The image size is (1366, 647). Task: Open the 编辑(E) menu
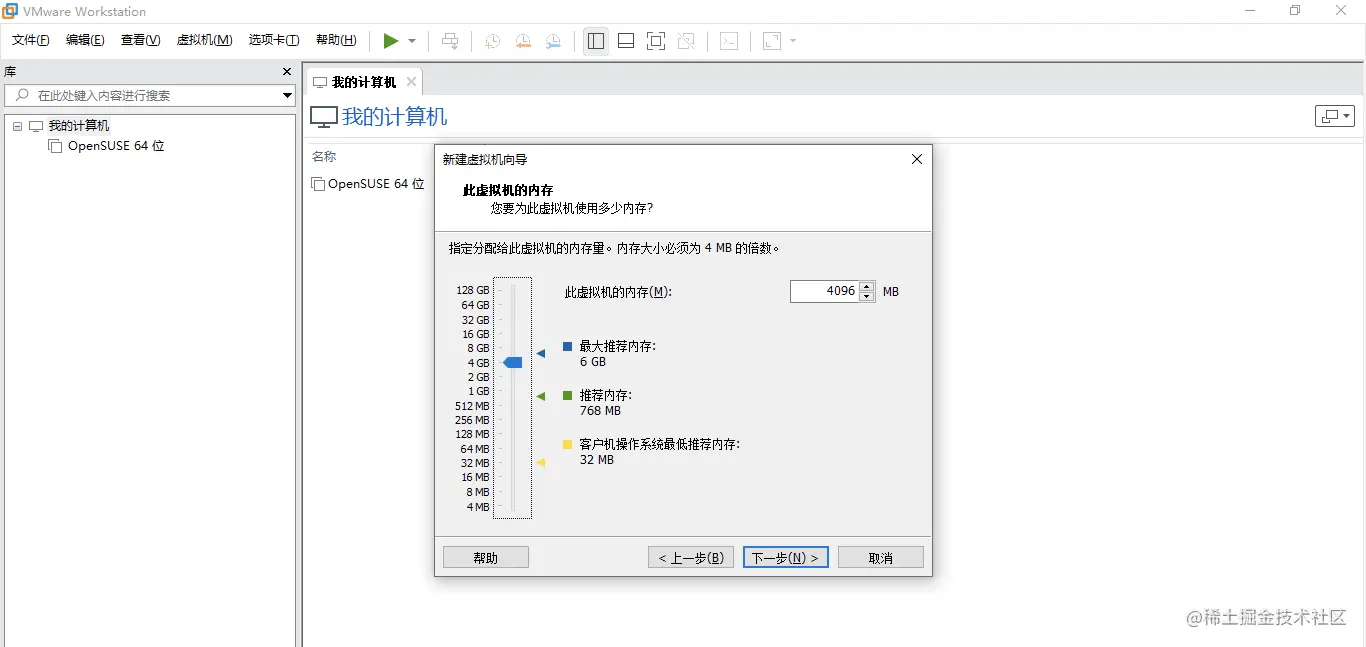pyautogui.click(x=85, y=40)
